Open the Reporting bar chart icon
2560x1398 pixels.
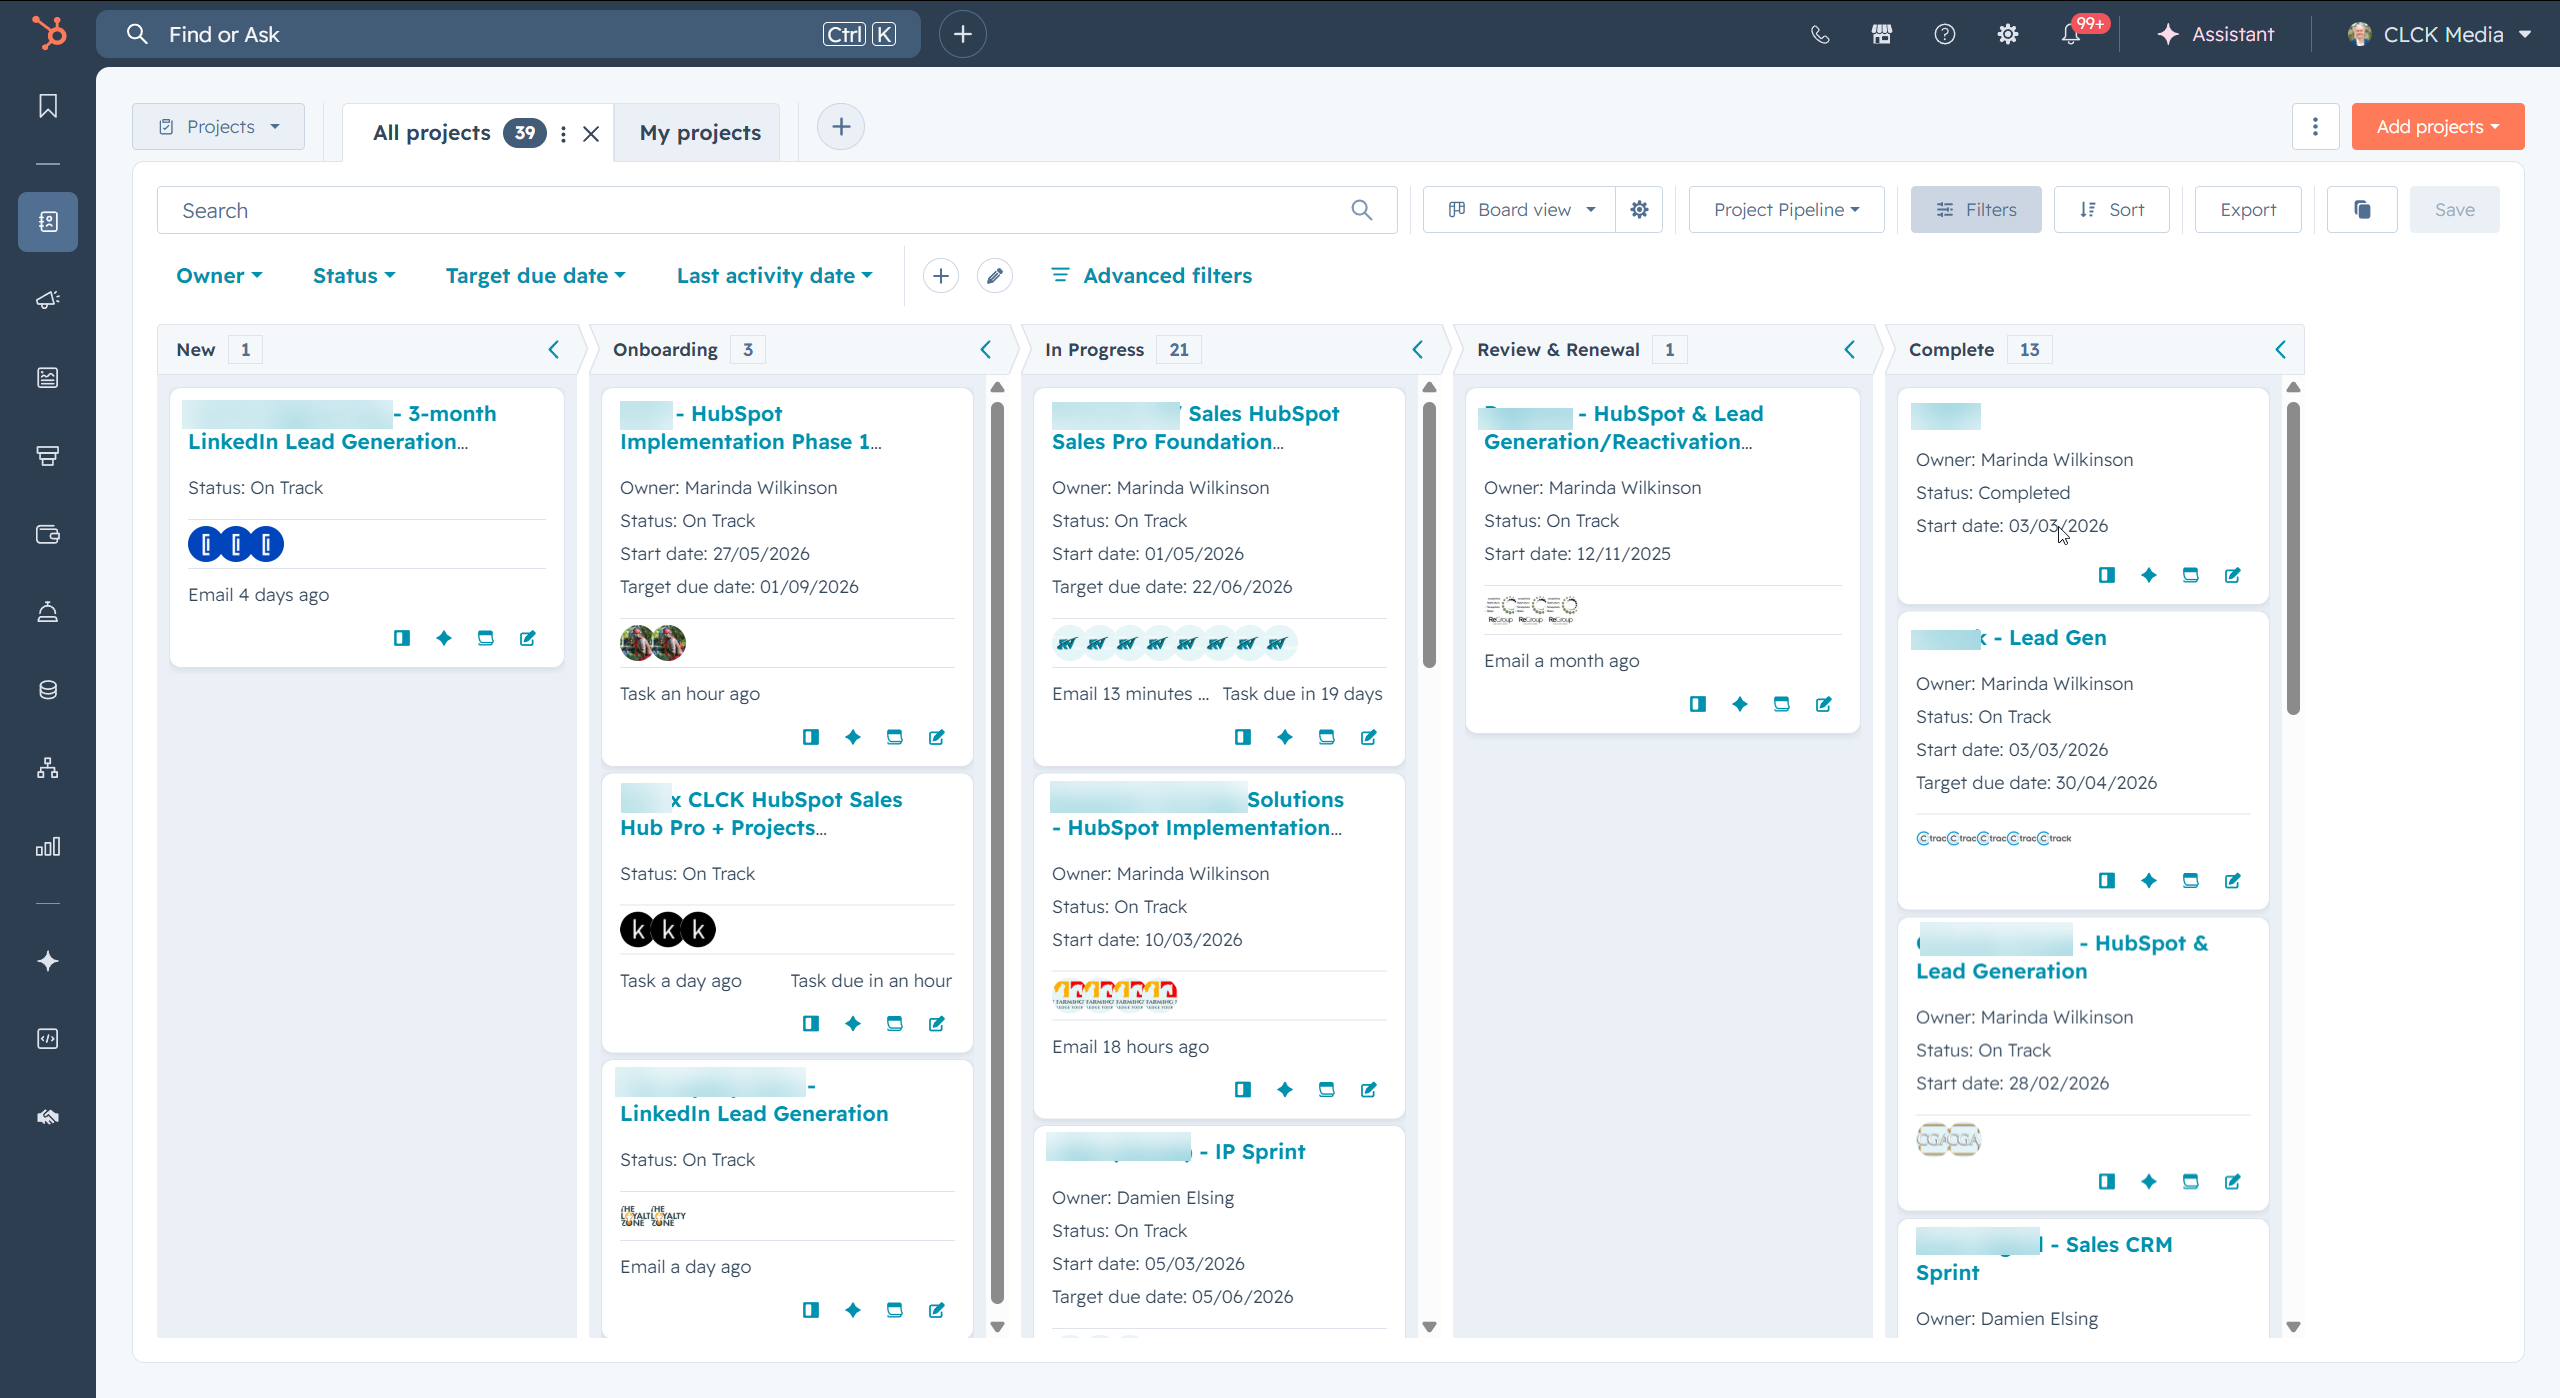[48, 847]
